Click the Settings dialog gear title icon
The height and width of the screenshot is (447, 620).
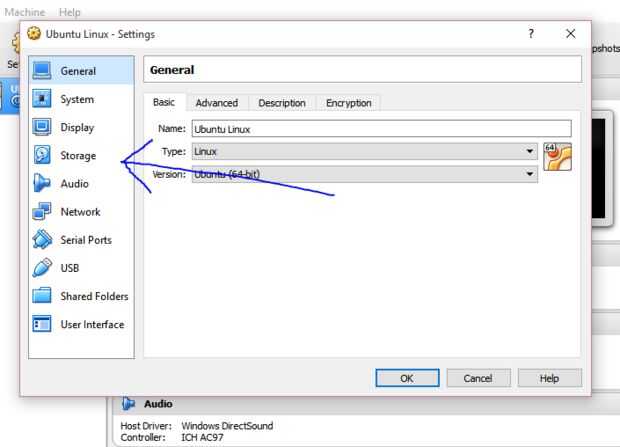pyautogui.click(x=34, y=34)
